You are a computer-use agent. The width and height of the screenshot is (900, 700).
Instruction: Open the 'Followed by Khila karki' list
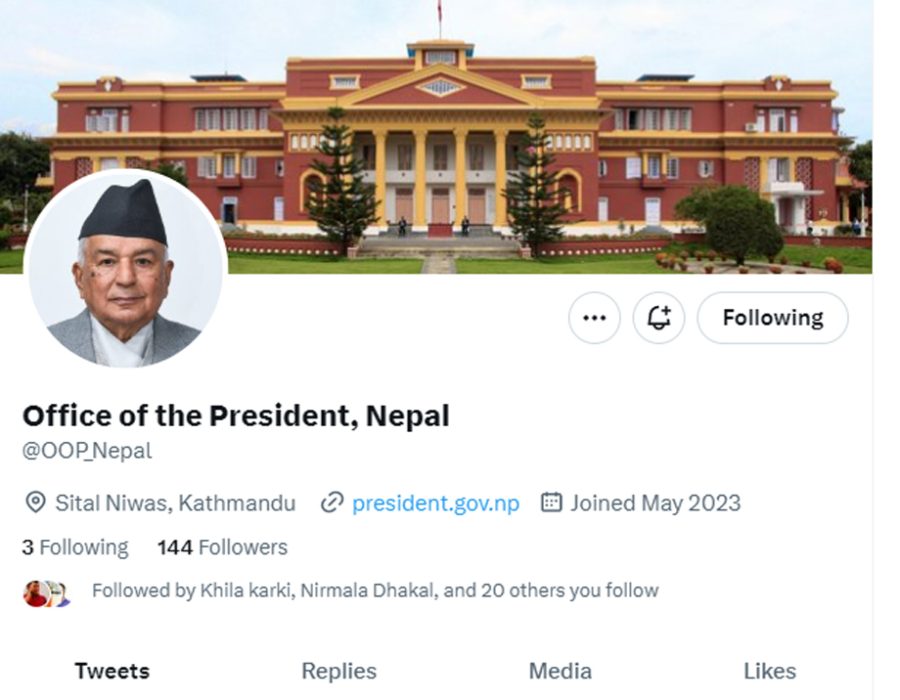coord(375,591)
